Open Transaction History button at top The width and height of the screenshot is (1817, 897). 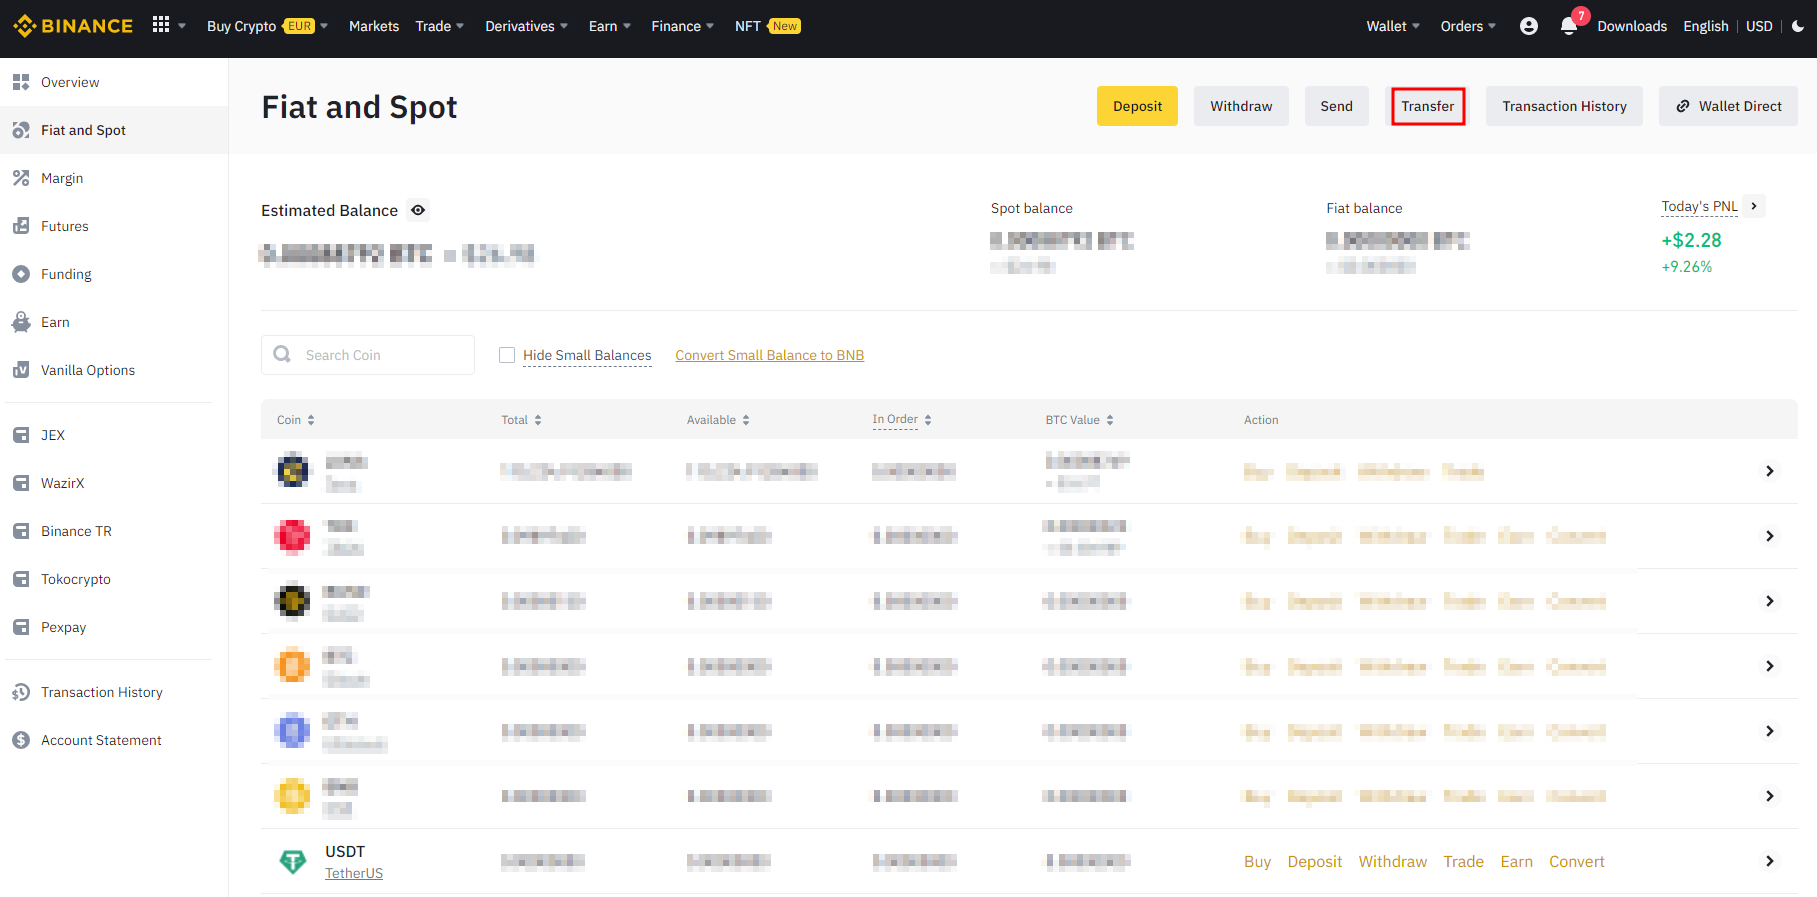(x=1564, y=106)
